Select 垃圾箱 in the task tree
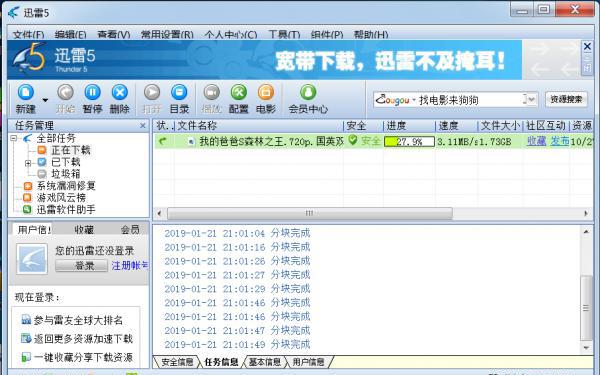Viewport: 600px width, 375px height. coord(65,174)
